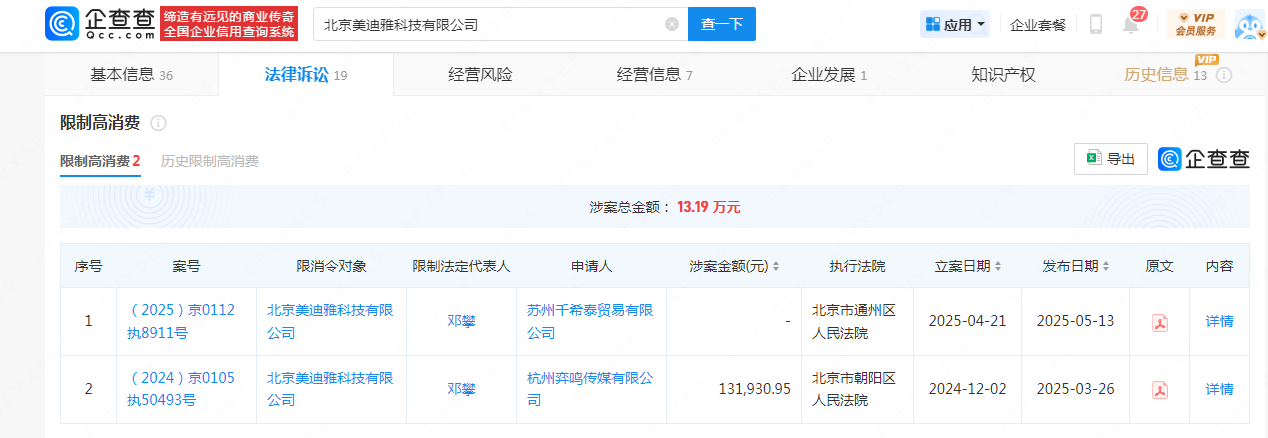
Task: Select the 法律诉讼 tab
Action: point(306,75)
